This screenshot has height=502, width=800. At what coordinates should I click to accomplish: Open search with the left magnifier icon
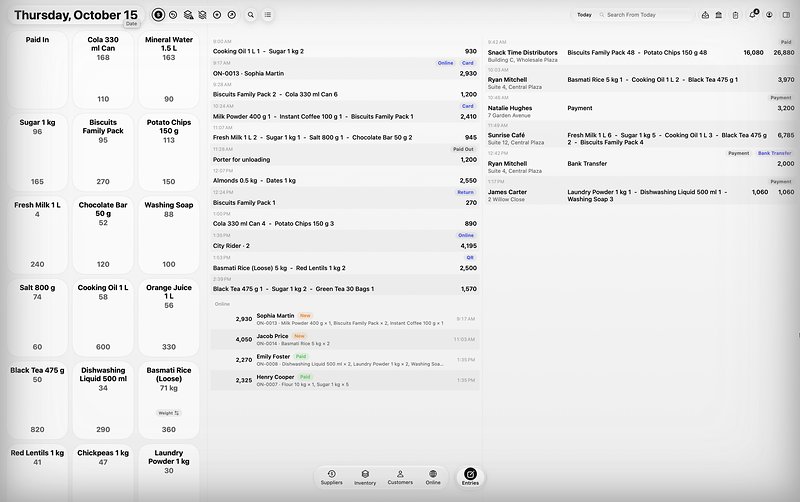[x=251, y=15]
